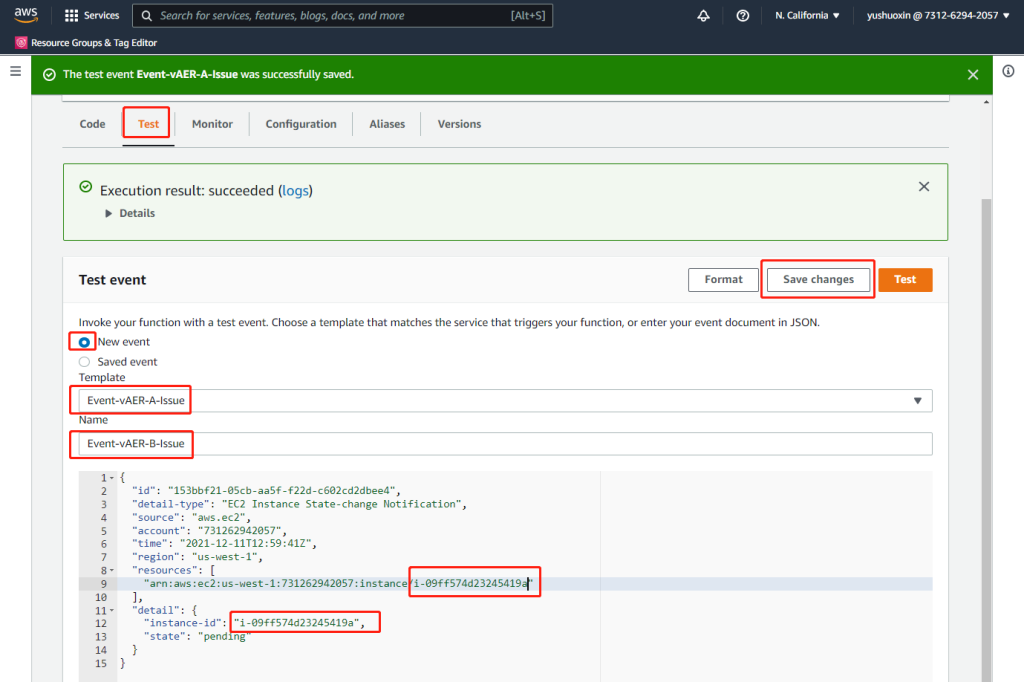Click the Save changes button
Screen dimensions: 1024x682
coord(818,280)
